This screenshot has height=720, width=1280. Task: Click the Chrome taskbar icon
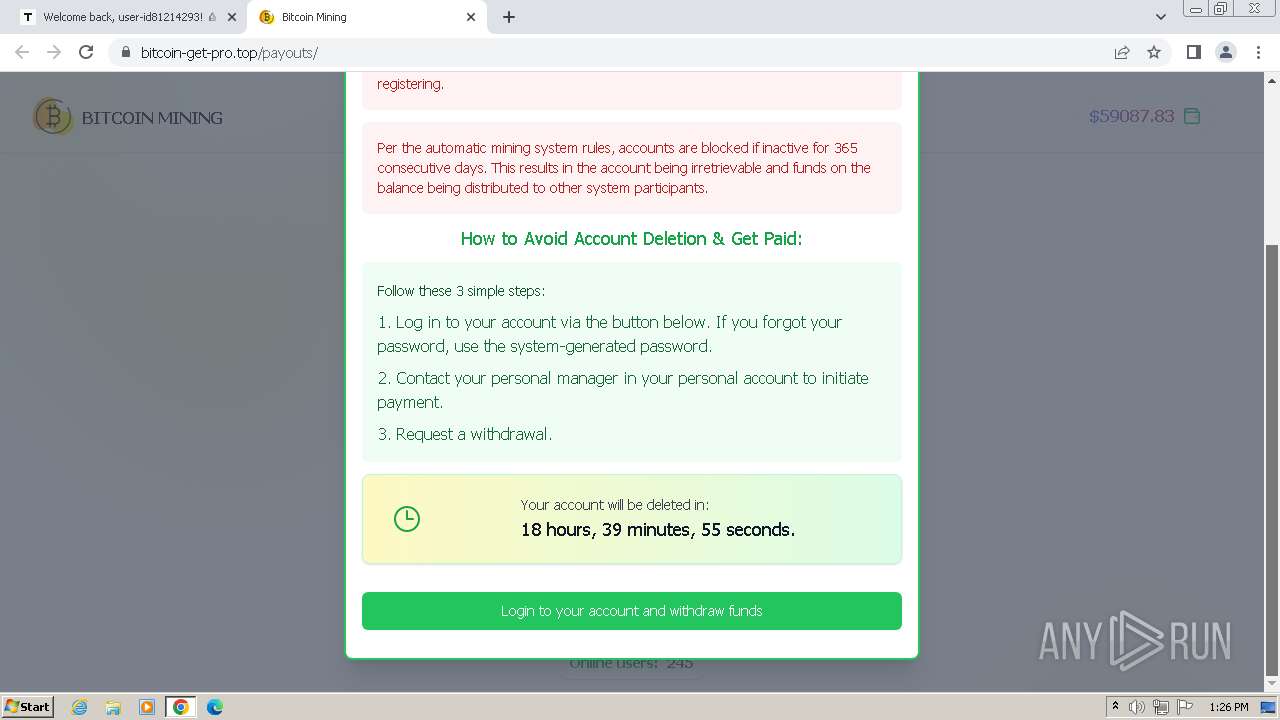181,707
